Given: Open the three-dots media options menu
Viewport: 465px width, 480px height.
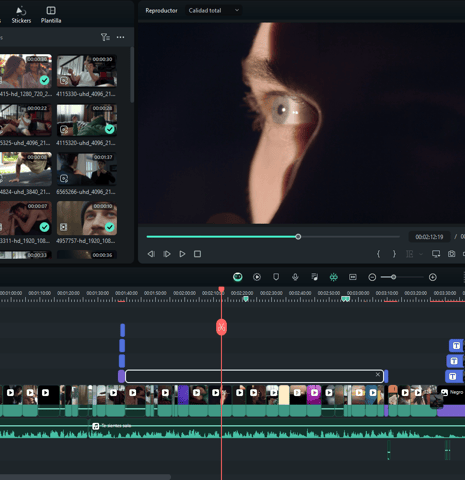Looking at the screenshot, I should (x=121, y=37).
